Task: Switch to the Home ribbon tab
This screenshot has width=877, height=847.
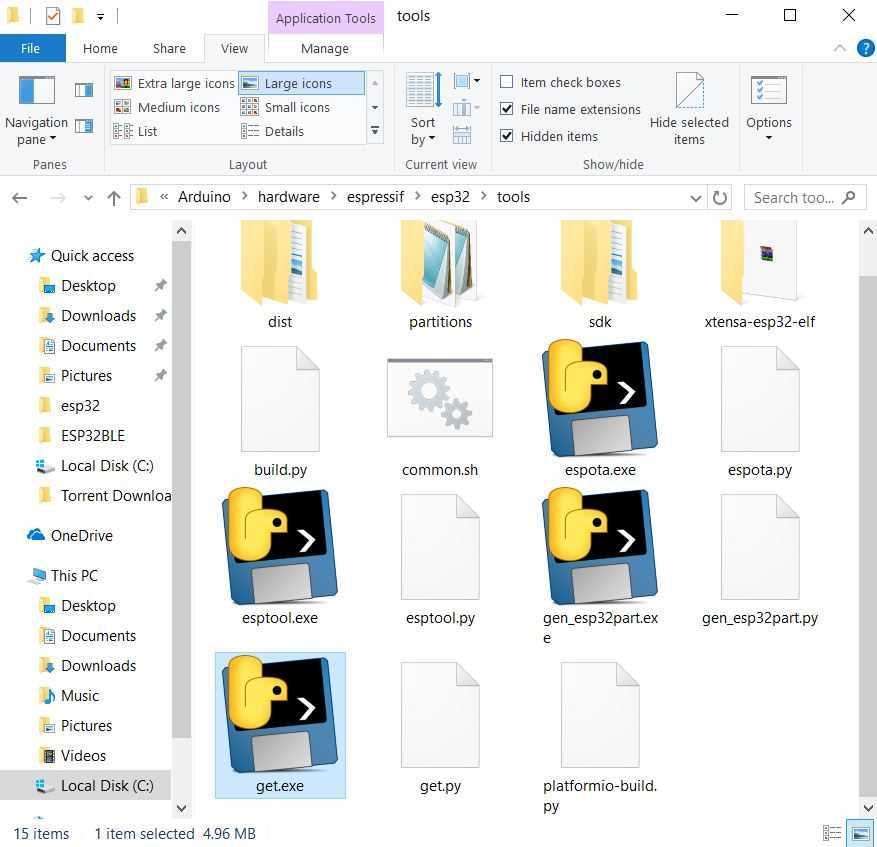Action: [100, 48]
